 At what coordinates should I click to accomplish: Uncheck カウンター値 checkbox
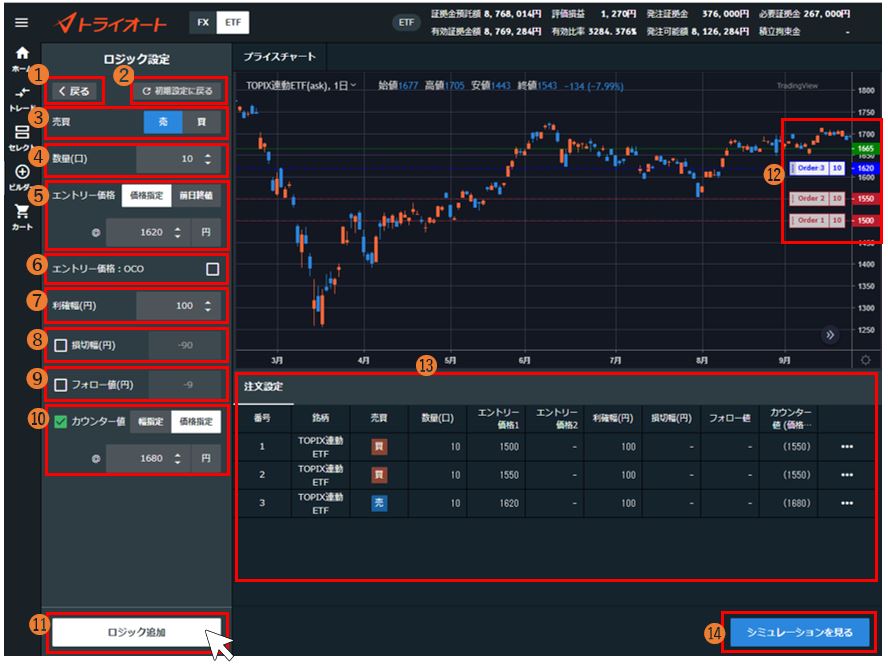[61, 422]
